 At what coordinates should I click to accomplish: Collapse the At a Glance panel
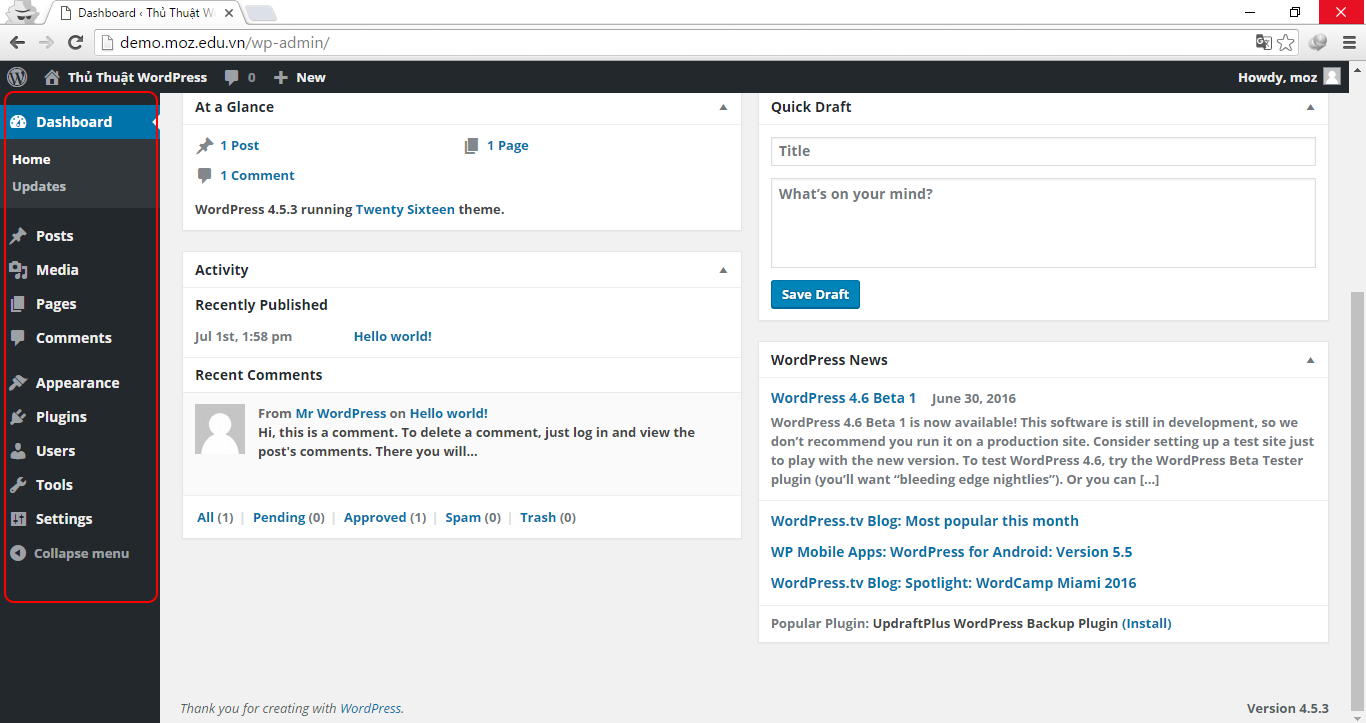pos(724,107)
